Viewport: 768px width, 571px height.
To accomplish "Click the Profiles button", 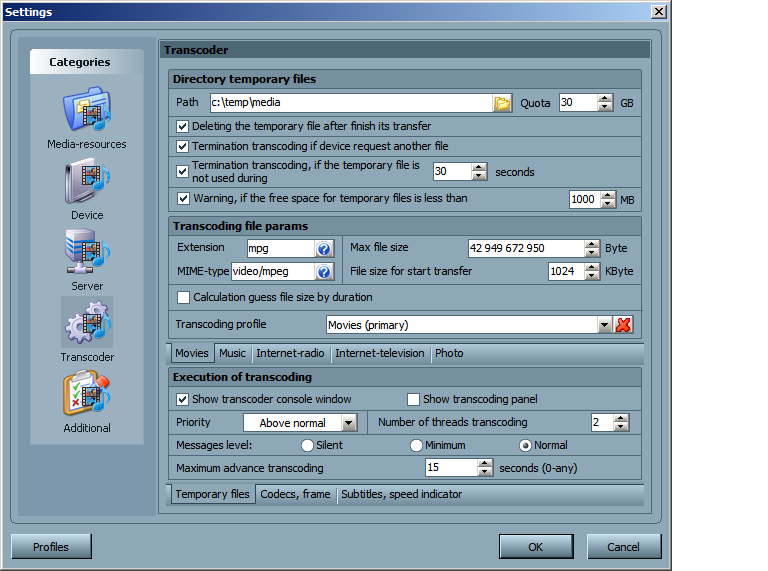I will [x=51, y=547].
